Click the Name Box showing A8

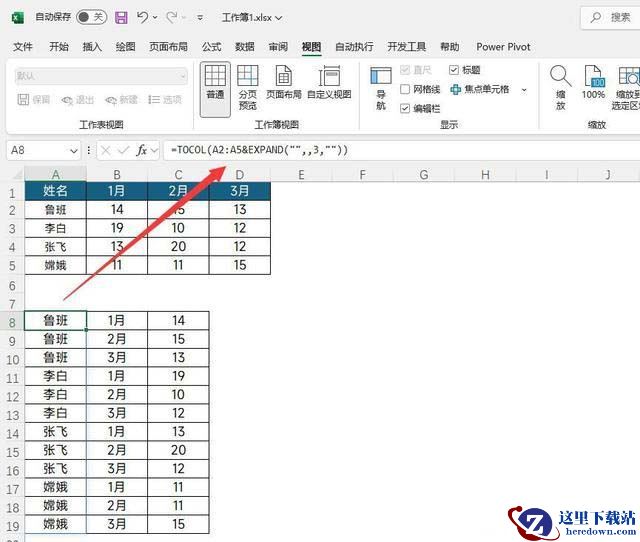pyautogui.click(x=38, y=150)
